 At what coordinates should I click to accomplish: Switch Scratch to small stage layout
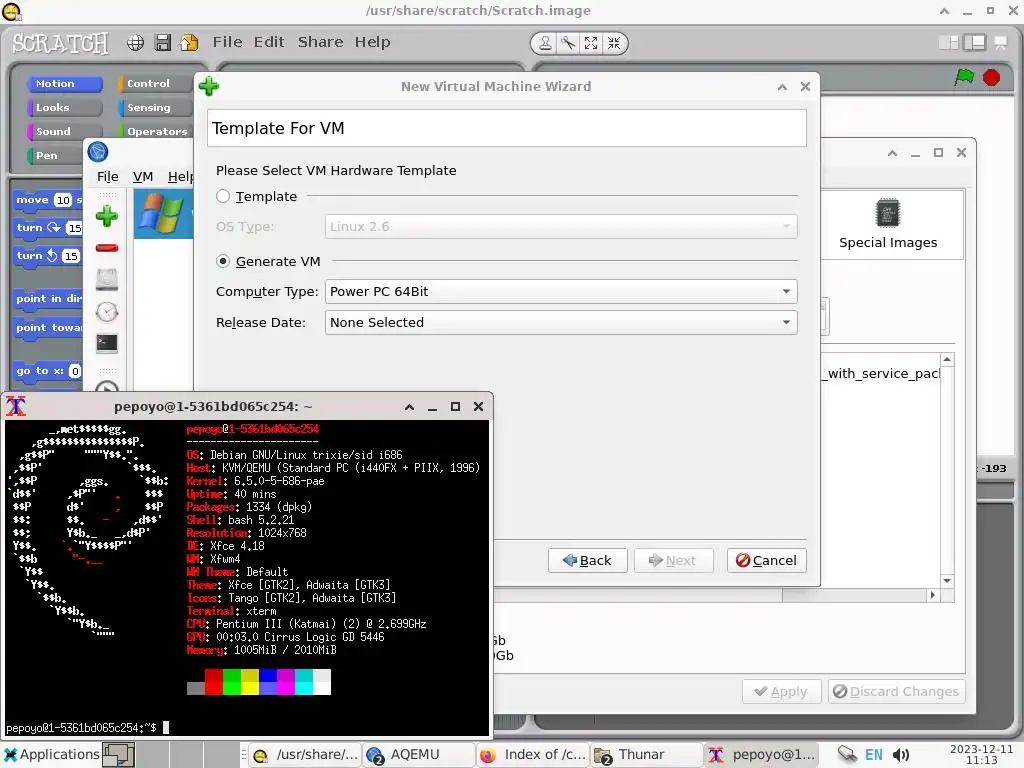click(x=948, y=43)
